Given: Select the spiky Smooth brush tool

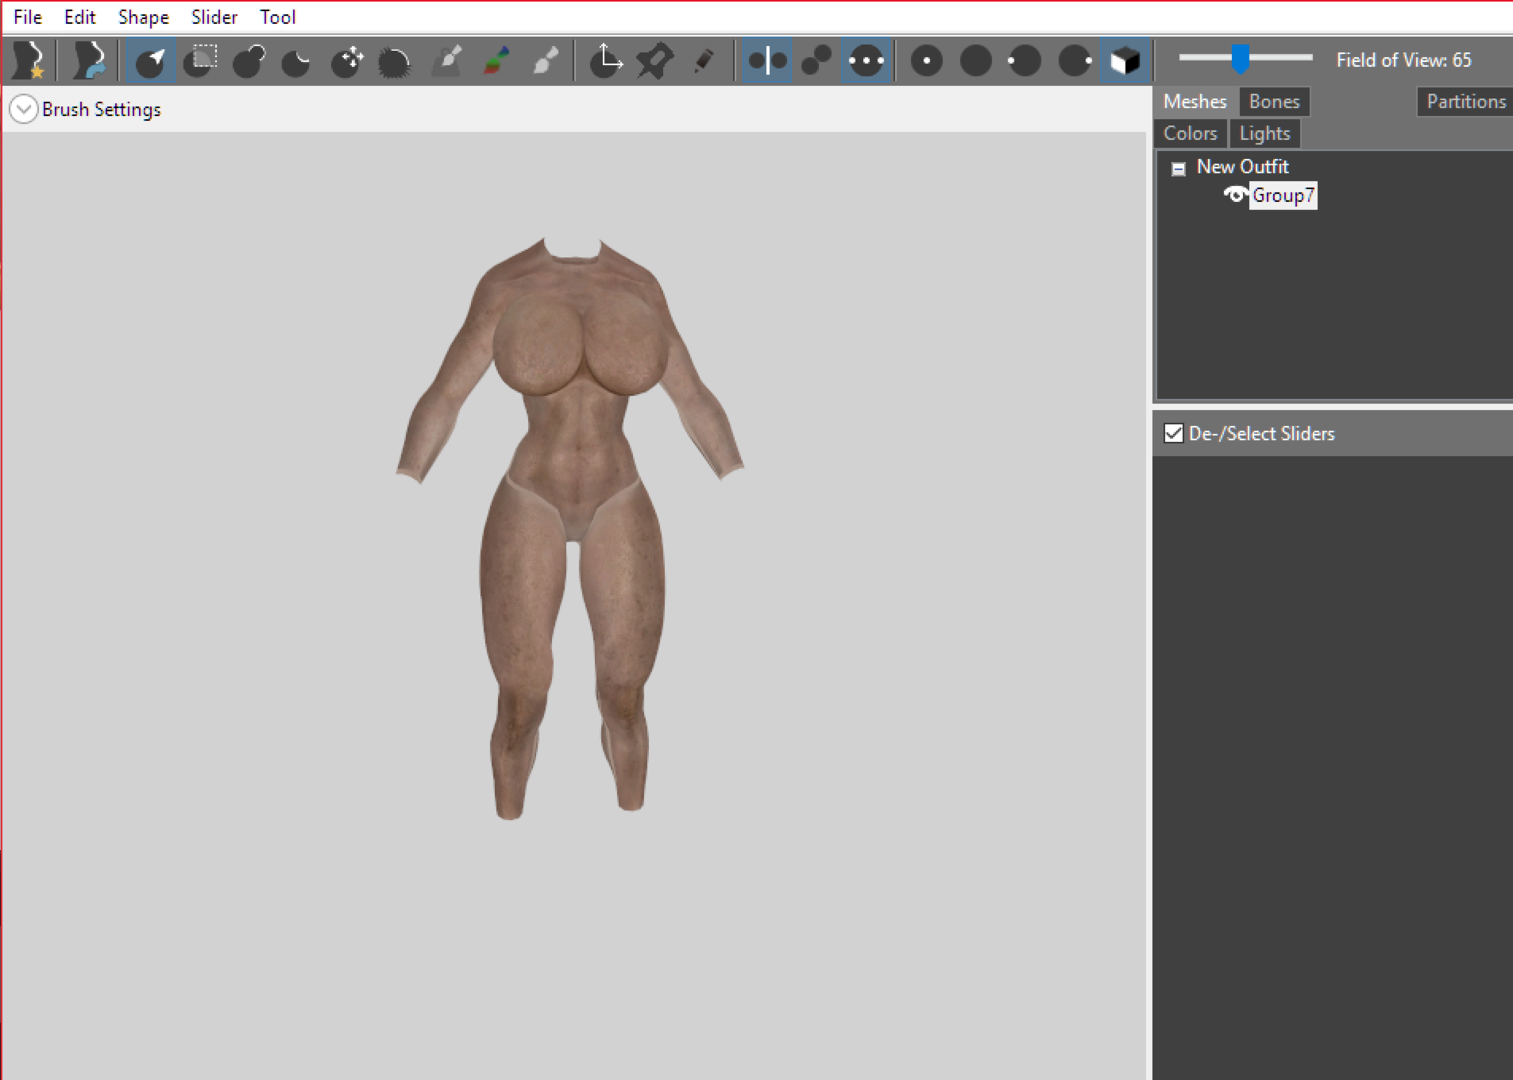Looking at the screenshot, I should tap(395, 61).
